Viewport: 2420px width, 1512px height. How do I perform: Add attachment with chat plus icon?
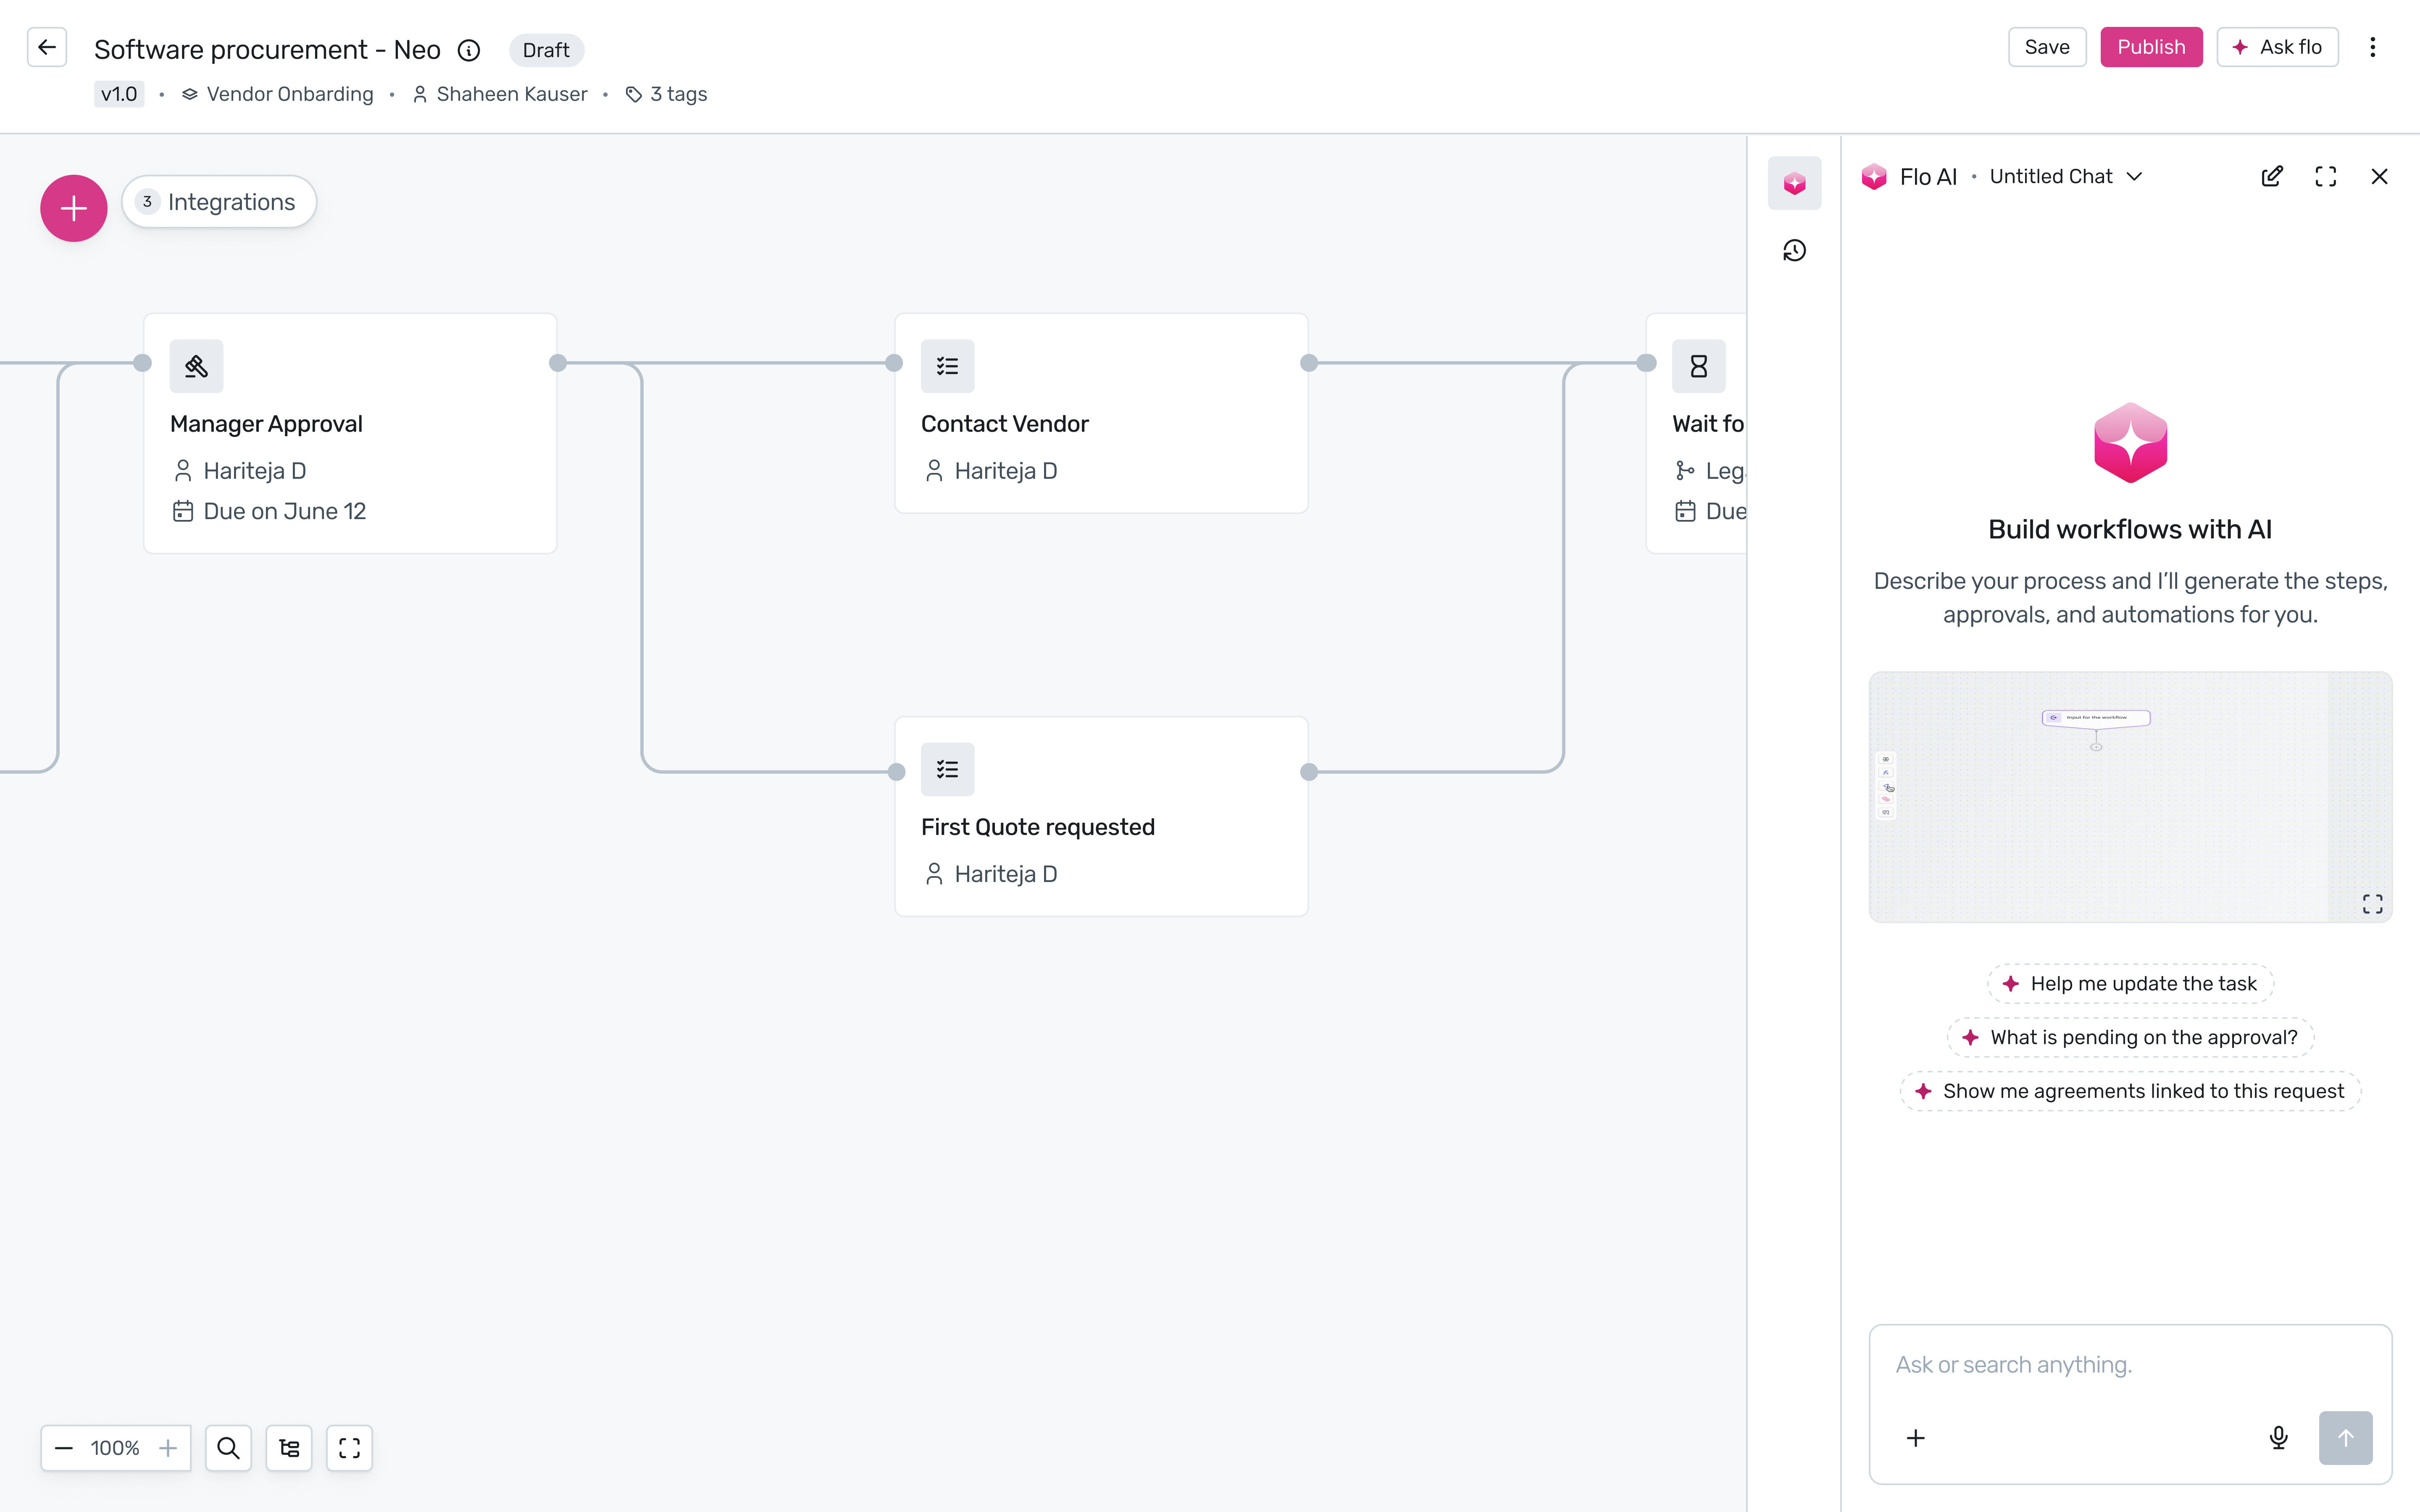[x=1915, y=1438]
